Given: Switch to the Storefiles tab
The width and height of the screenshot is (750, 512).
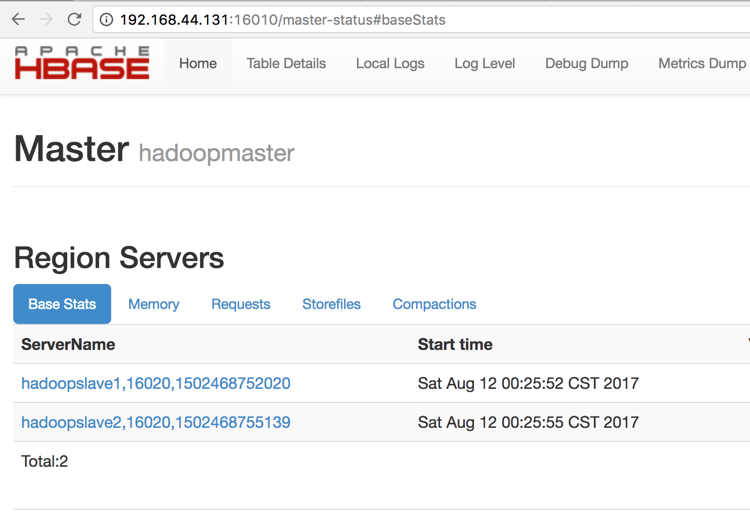Looking at the screenshot, I should (331, 304).
